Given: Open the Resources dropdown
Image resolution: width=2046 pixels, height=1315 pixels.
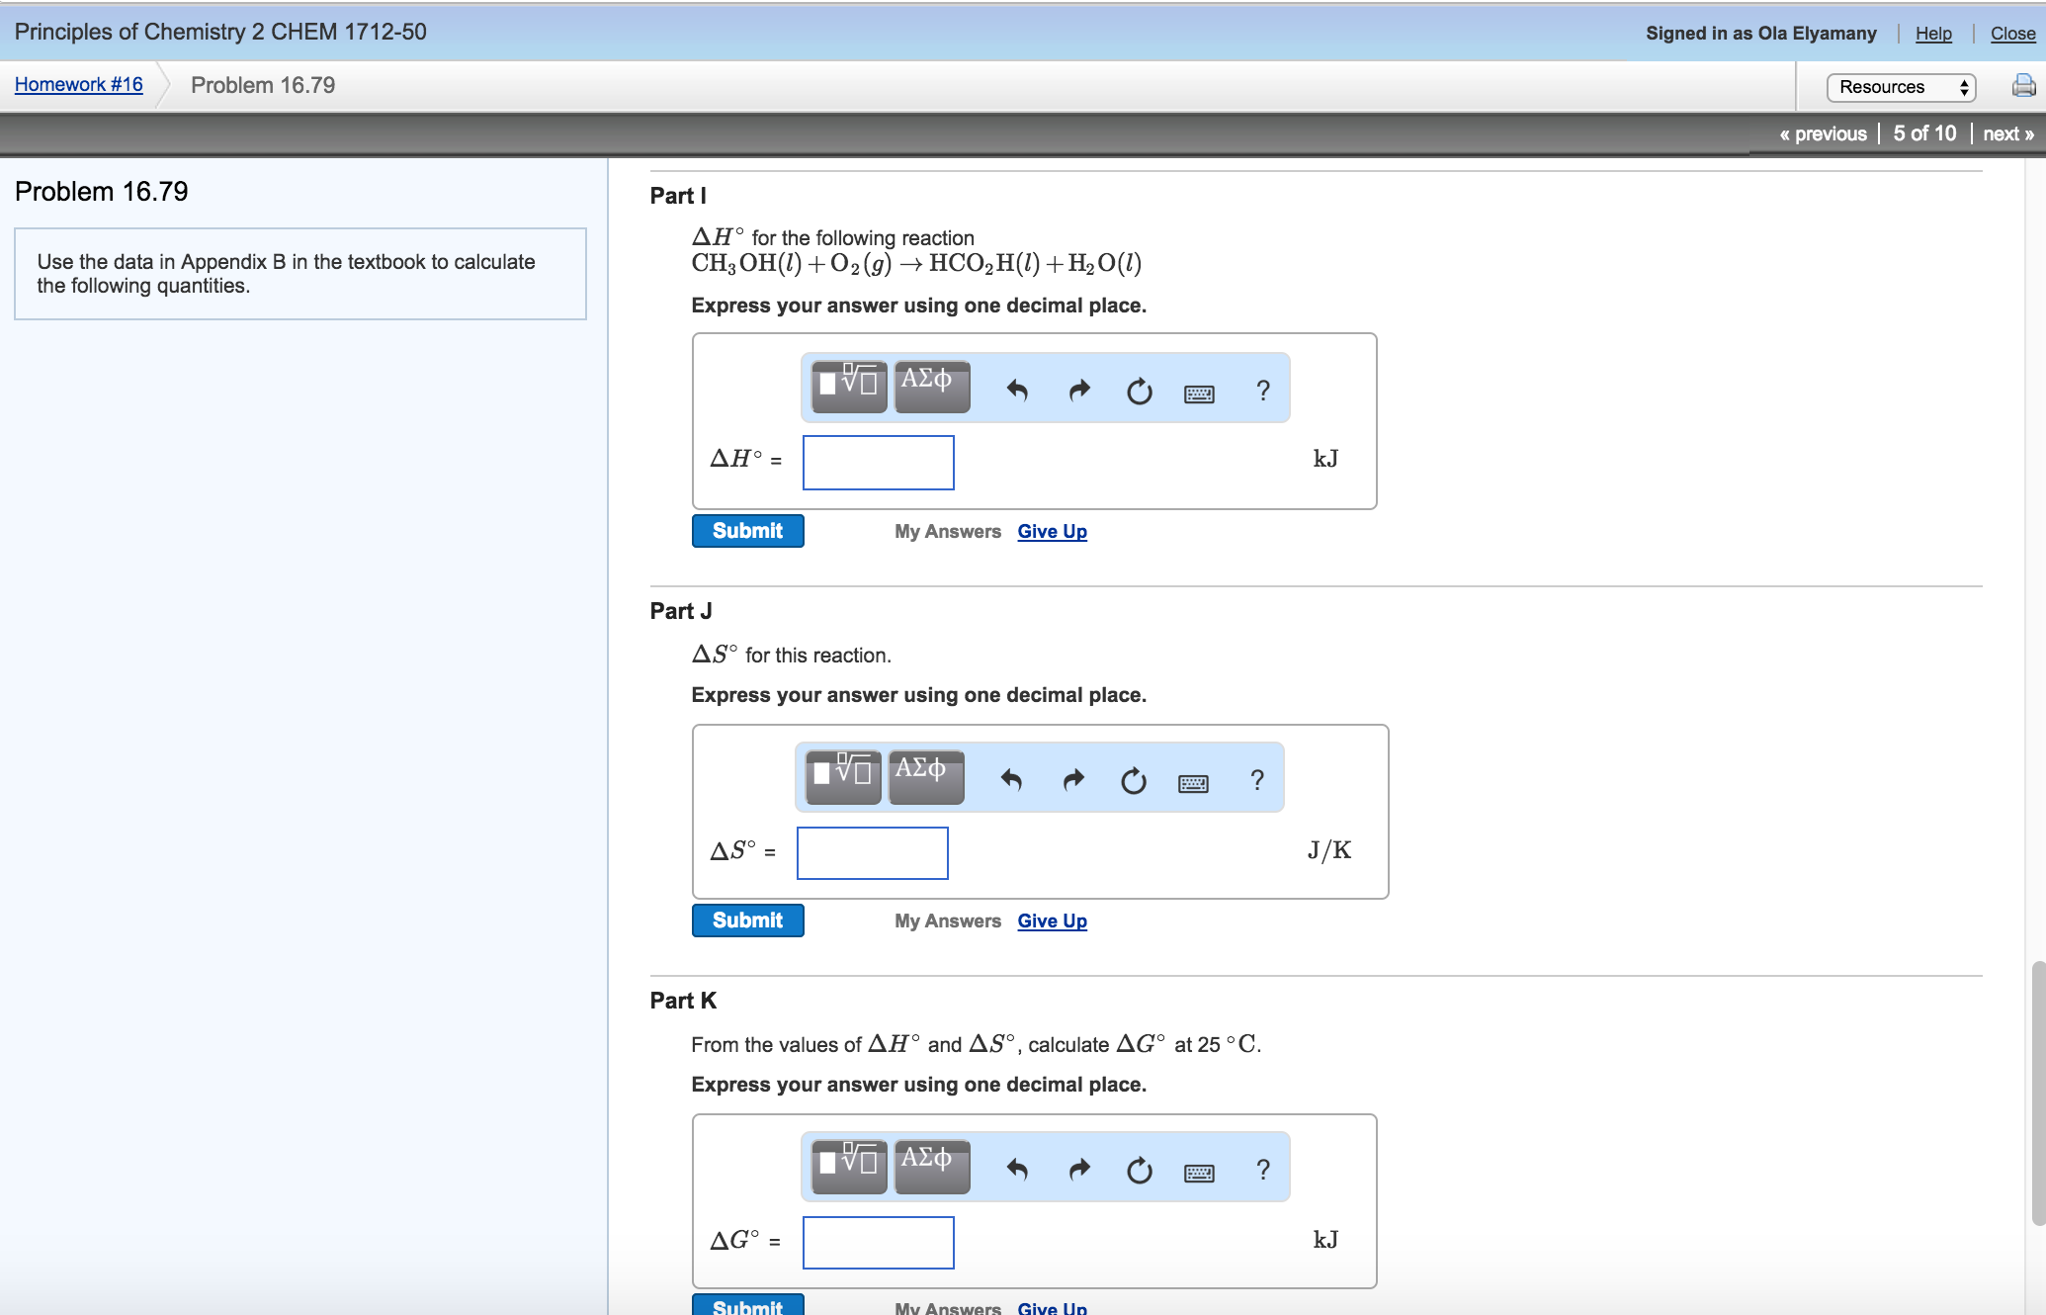Looking at the screenshot, I should coord(1899,86).
